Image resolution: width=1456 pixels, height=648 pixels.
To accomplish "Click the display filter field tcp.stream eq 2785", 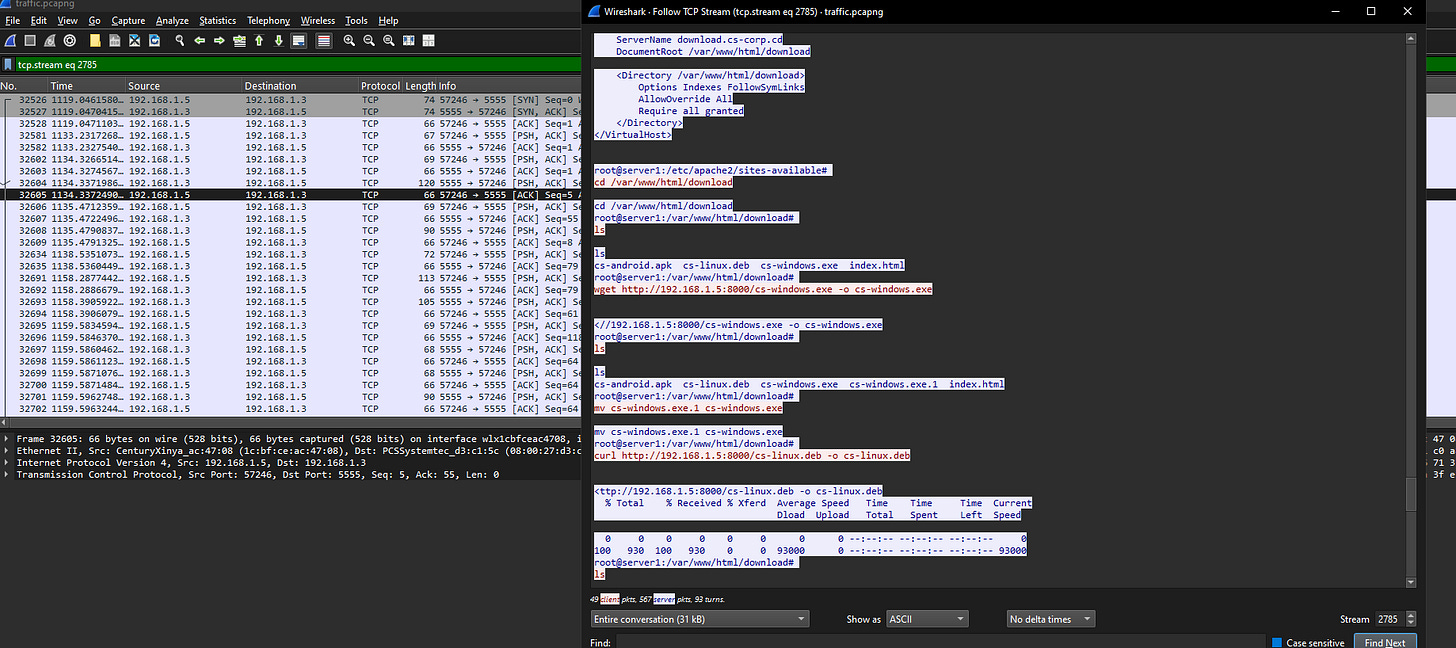I will tap(300, 64).
